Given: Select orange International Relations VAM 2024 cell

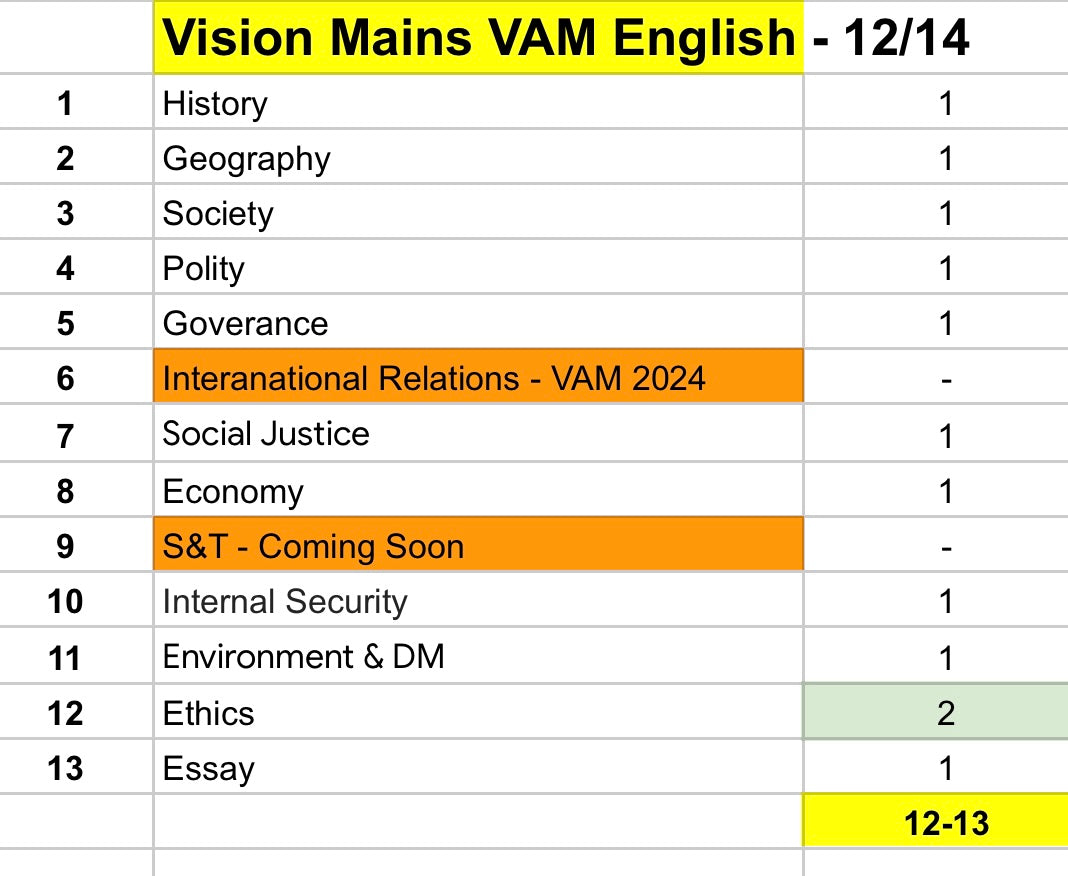Looking at the screenshot, I should [478, 378].
